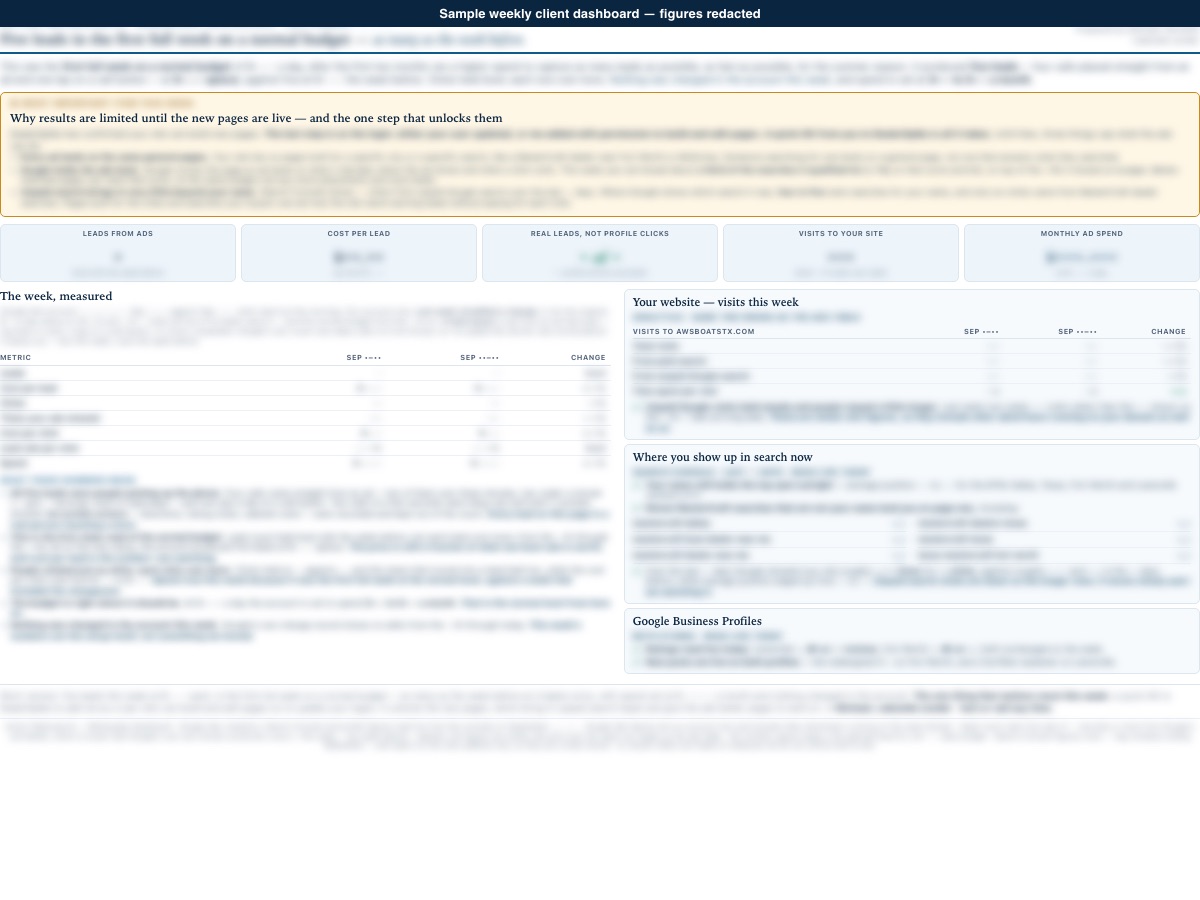The image size is (1200, 900).
Task: Select the 'REAL LEADS, NOT PROFILE CLICKS' card label
Action: point(600,233)
